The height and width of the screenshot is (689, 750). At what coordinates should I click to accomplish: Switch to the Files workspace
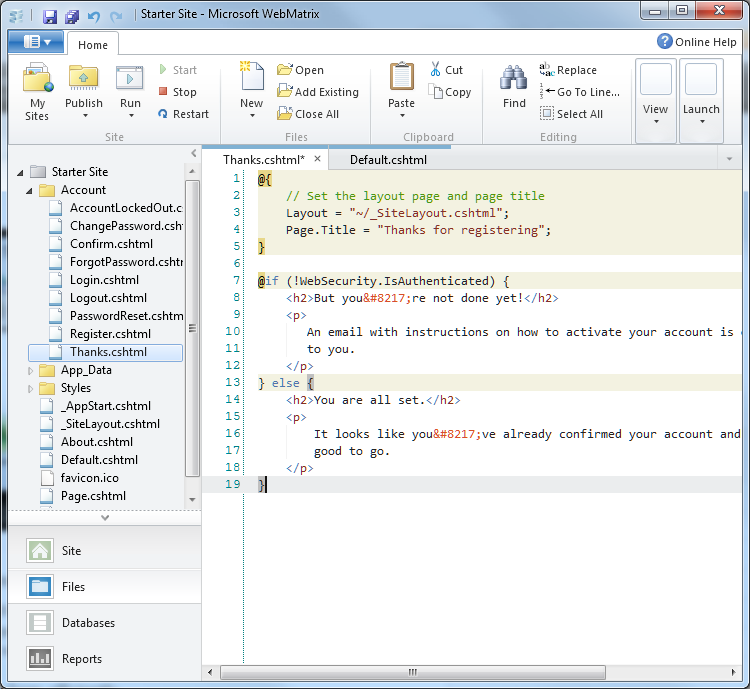click(104, 587)
